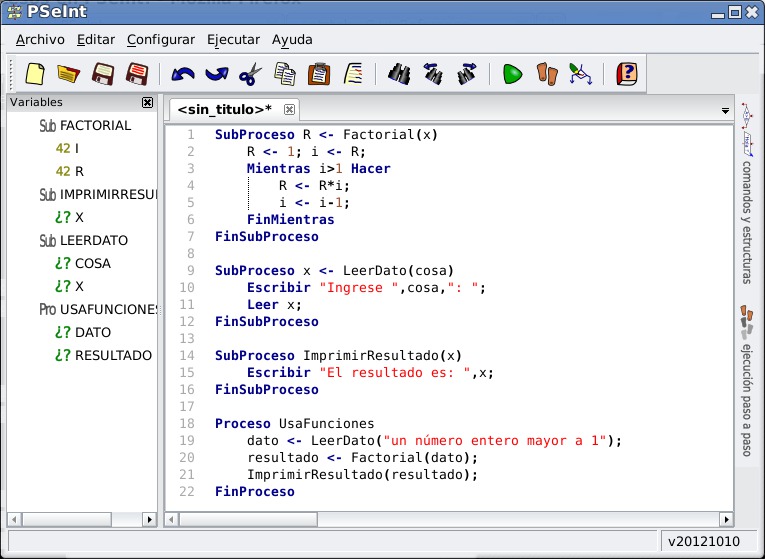Click line number 1 in the margin
This screenshot has height=559, width=765.
point(190,135)
